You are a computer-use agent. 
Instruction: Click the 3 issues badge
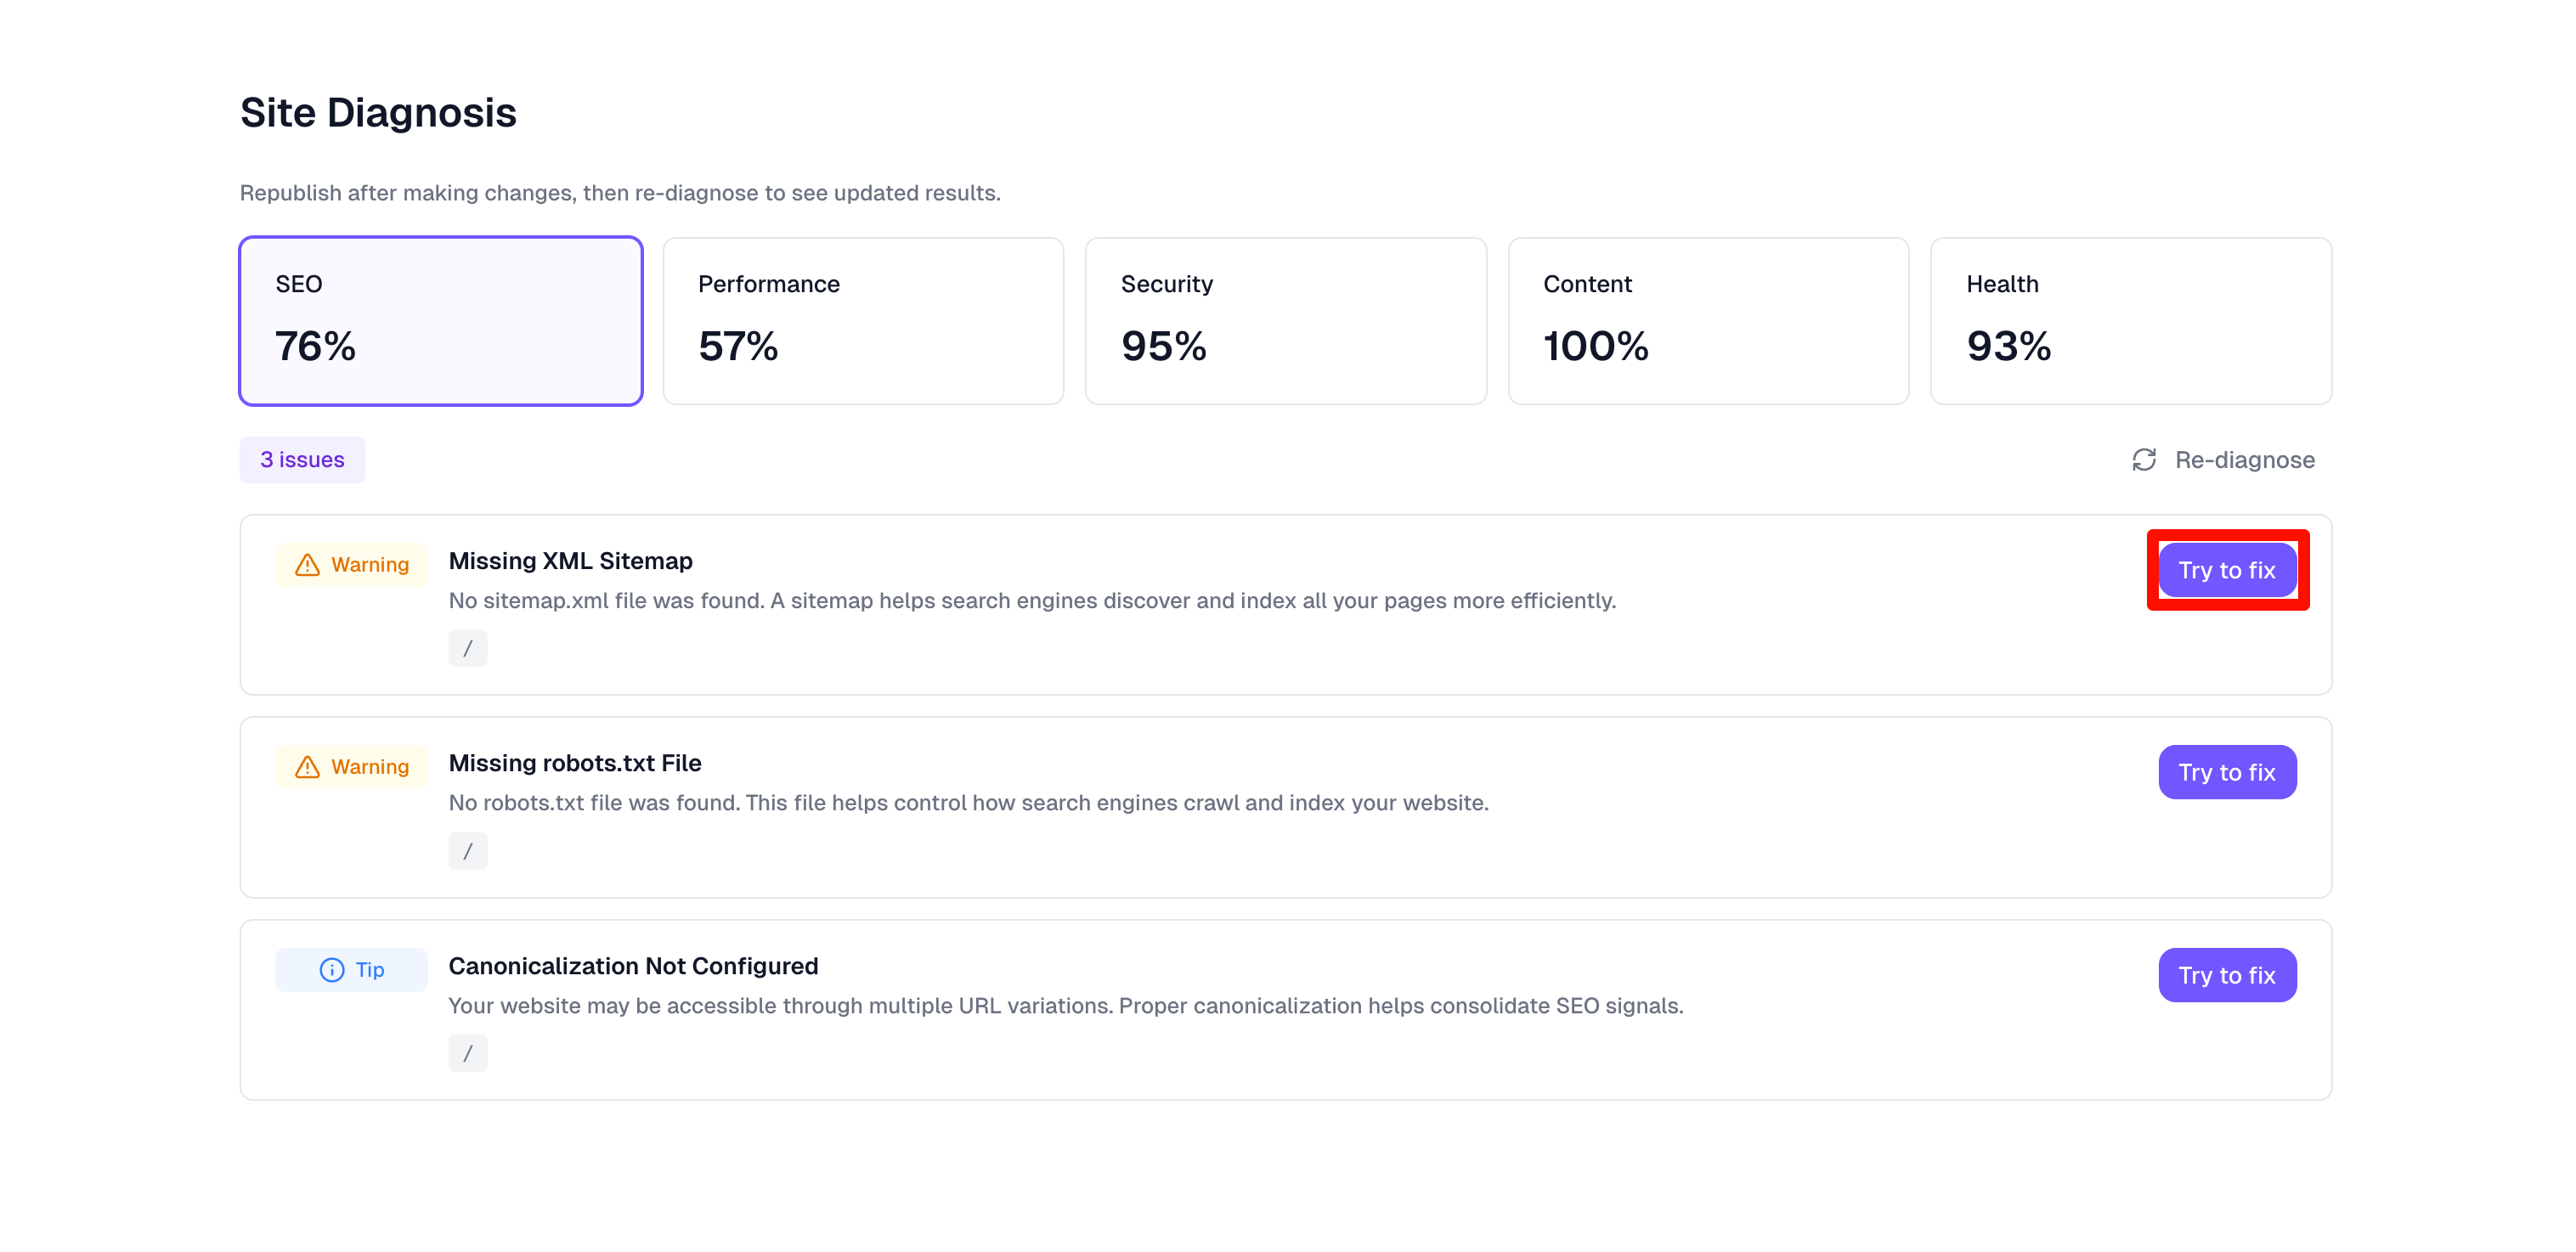coord(302,460)
